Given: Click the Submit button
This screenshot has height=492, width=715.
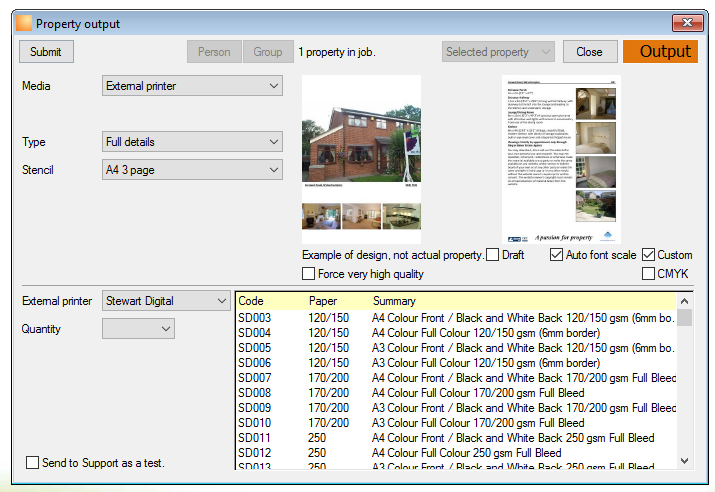Looking at the screenshot, I should pos(46,52).
